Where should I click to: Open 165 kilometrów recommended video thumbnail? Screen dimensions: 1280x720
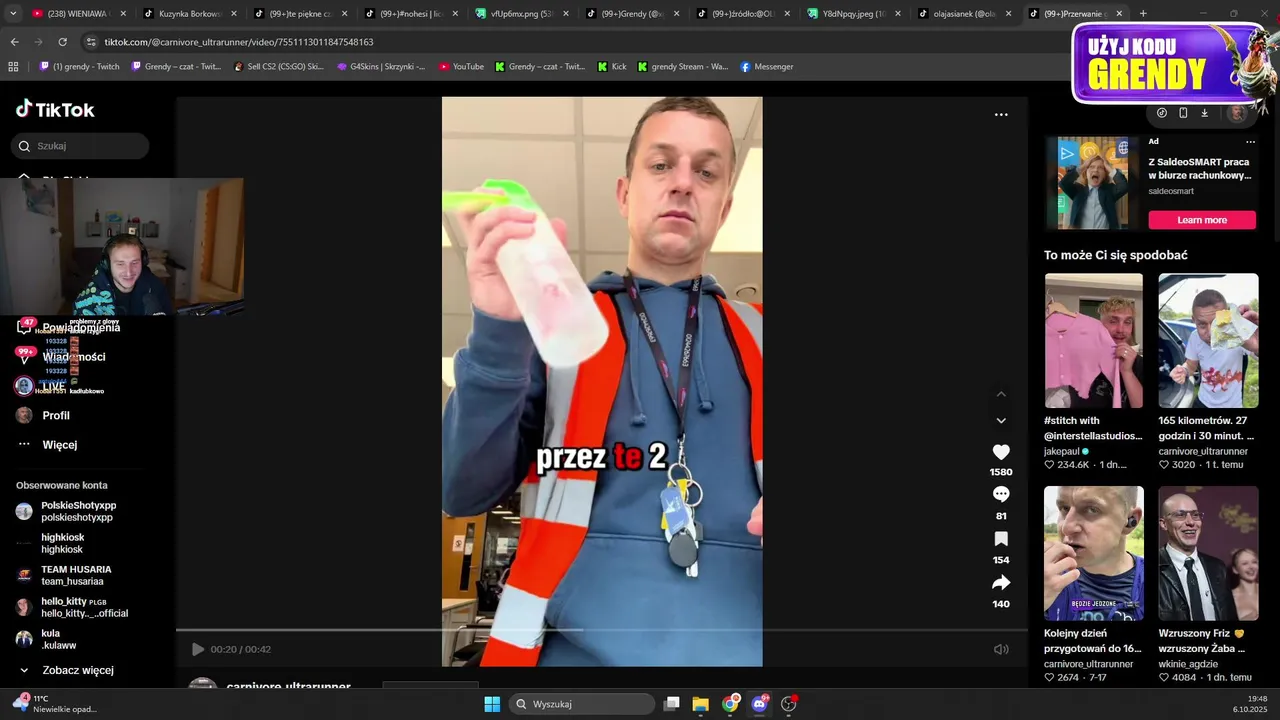1208,340
